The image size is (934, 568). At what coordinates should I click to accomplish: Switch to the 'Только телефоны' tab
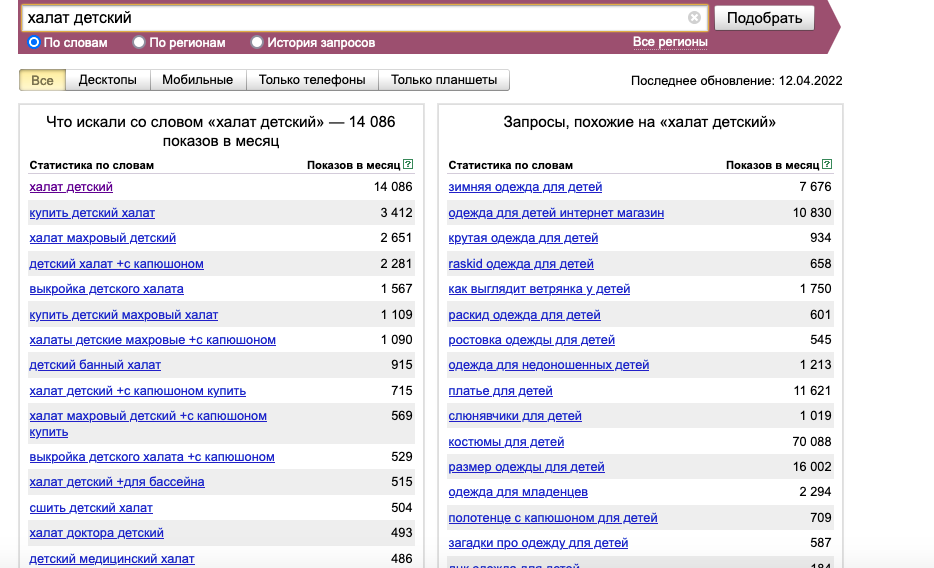coord(312,80)
